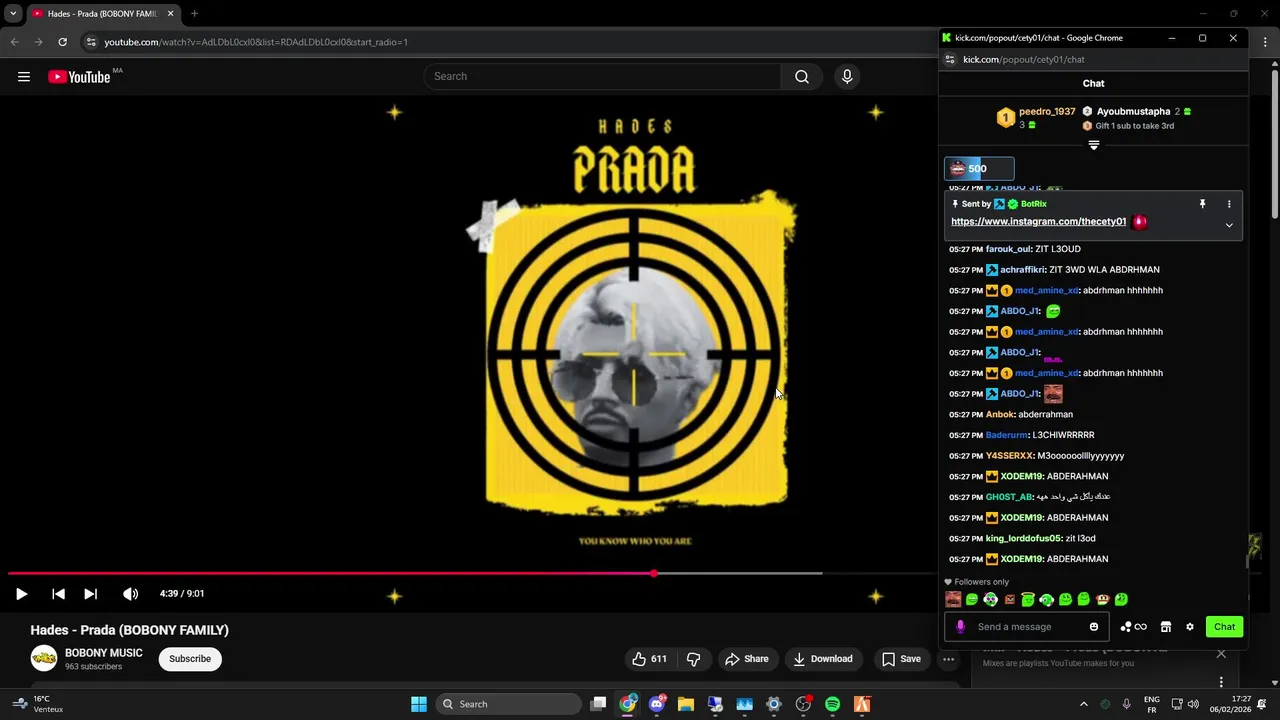Close the Hades - Prada browser tab

tap(170, 14)
